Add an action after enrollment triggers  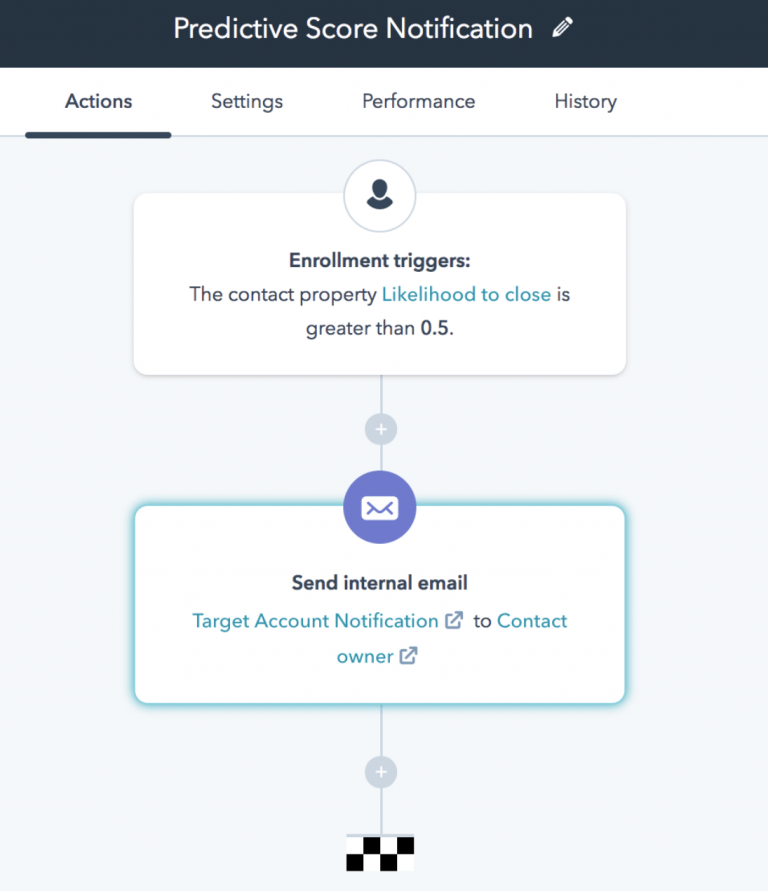pyautogui.click(x=380, y=428)
